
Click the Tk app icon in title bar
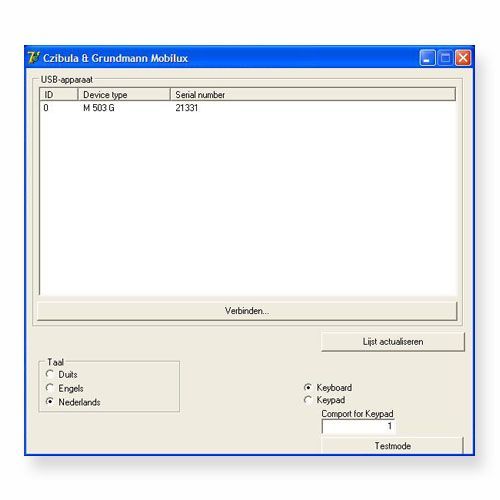[x=34, y=58]
